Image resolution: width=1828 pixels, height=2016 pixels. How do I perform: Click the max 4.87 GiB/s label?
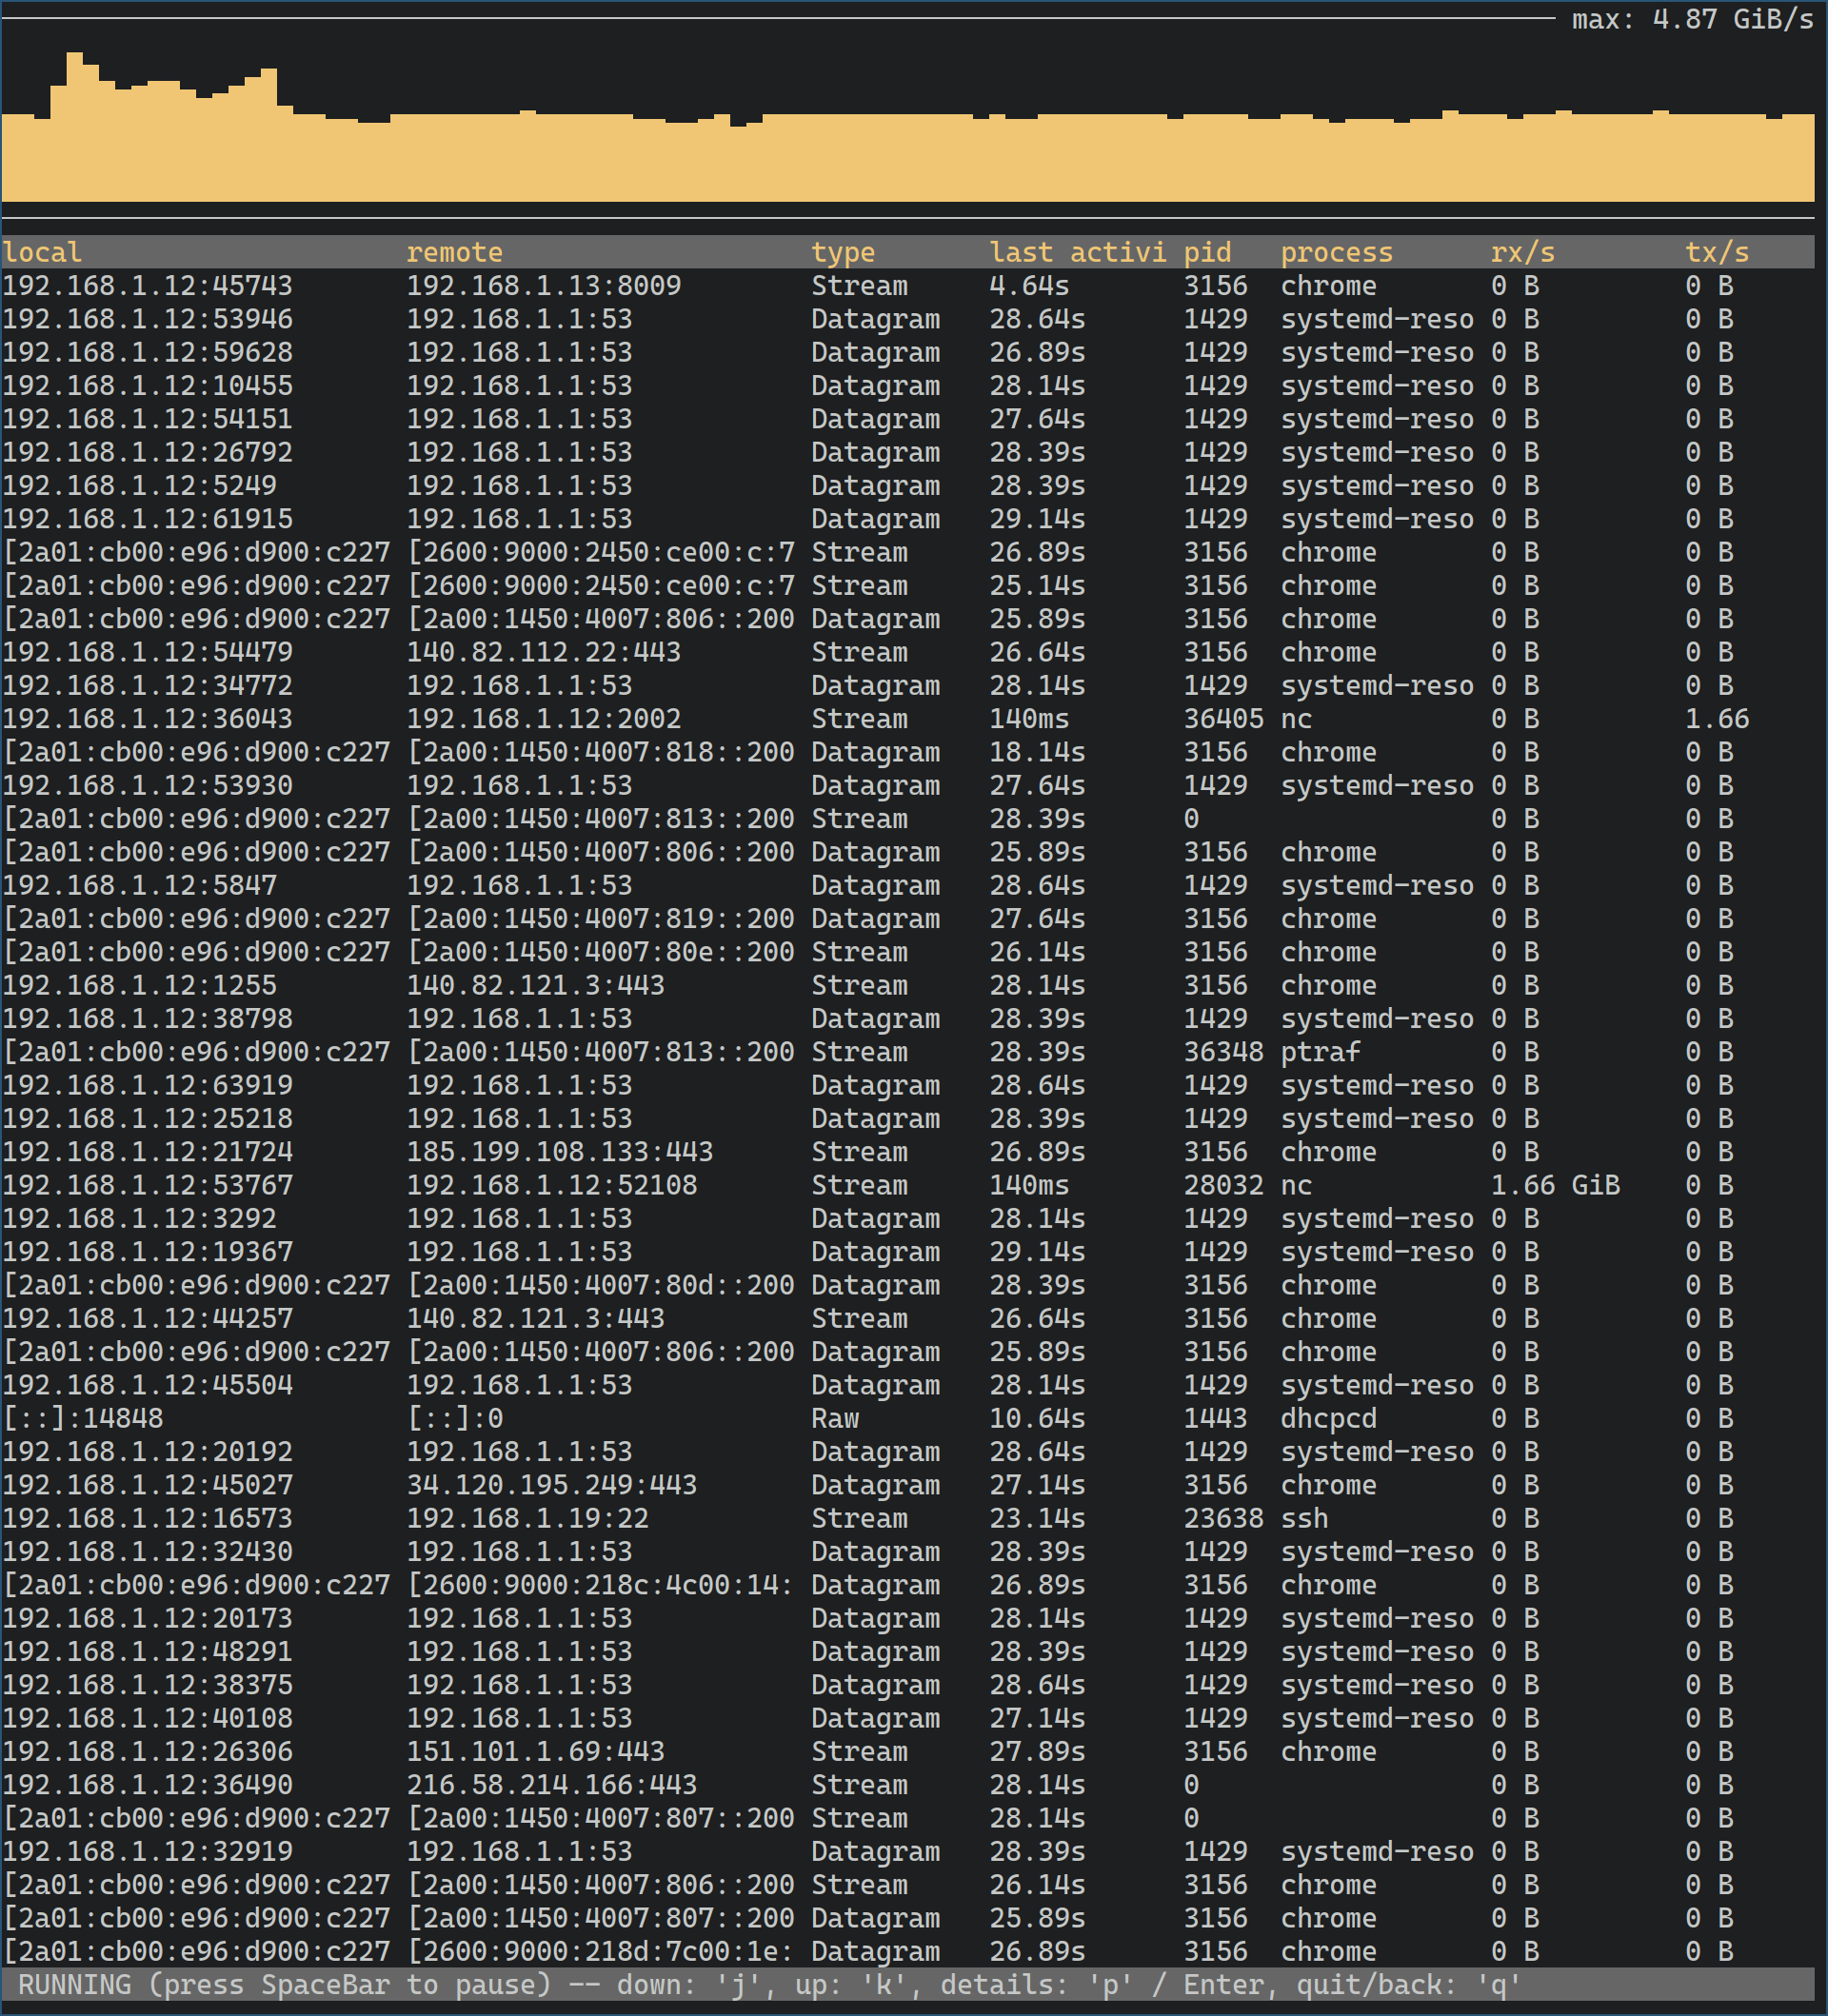pos(1691,19)
